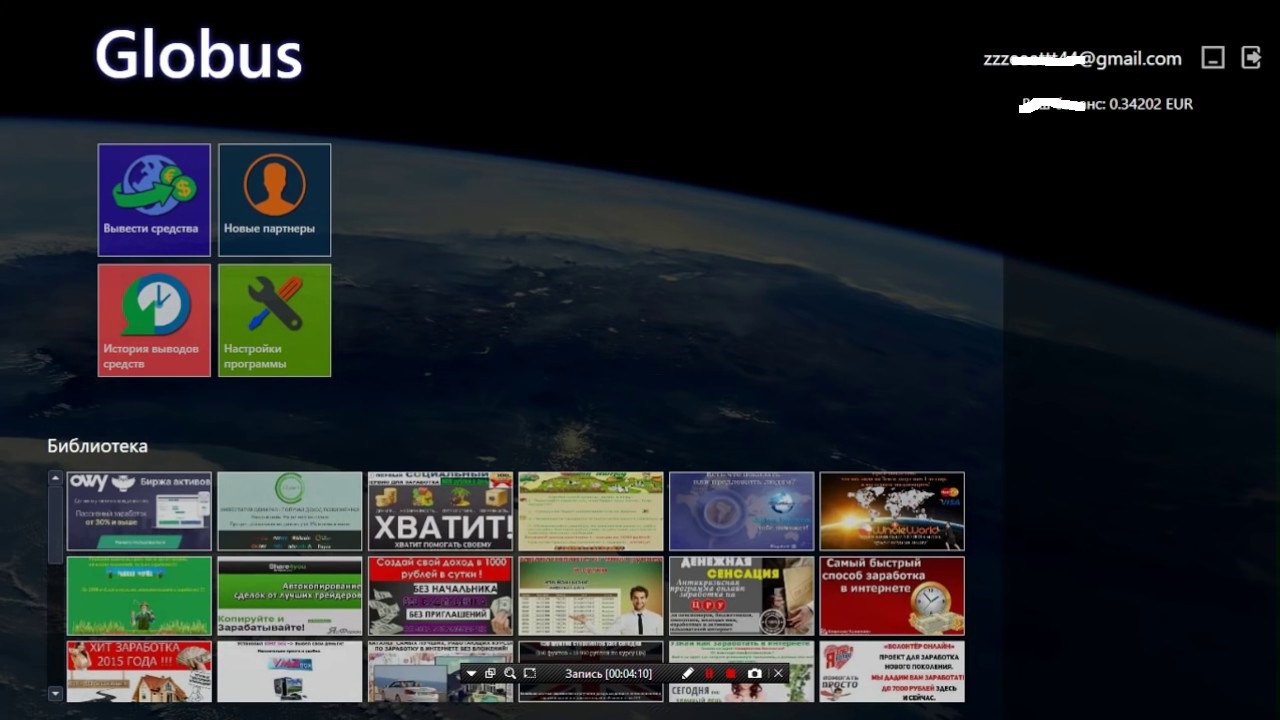Open the ХВАТИТ! thumbnail
The width and height of the screenshot is (1280, 720).
[x=440, y=511]
